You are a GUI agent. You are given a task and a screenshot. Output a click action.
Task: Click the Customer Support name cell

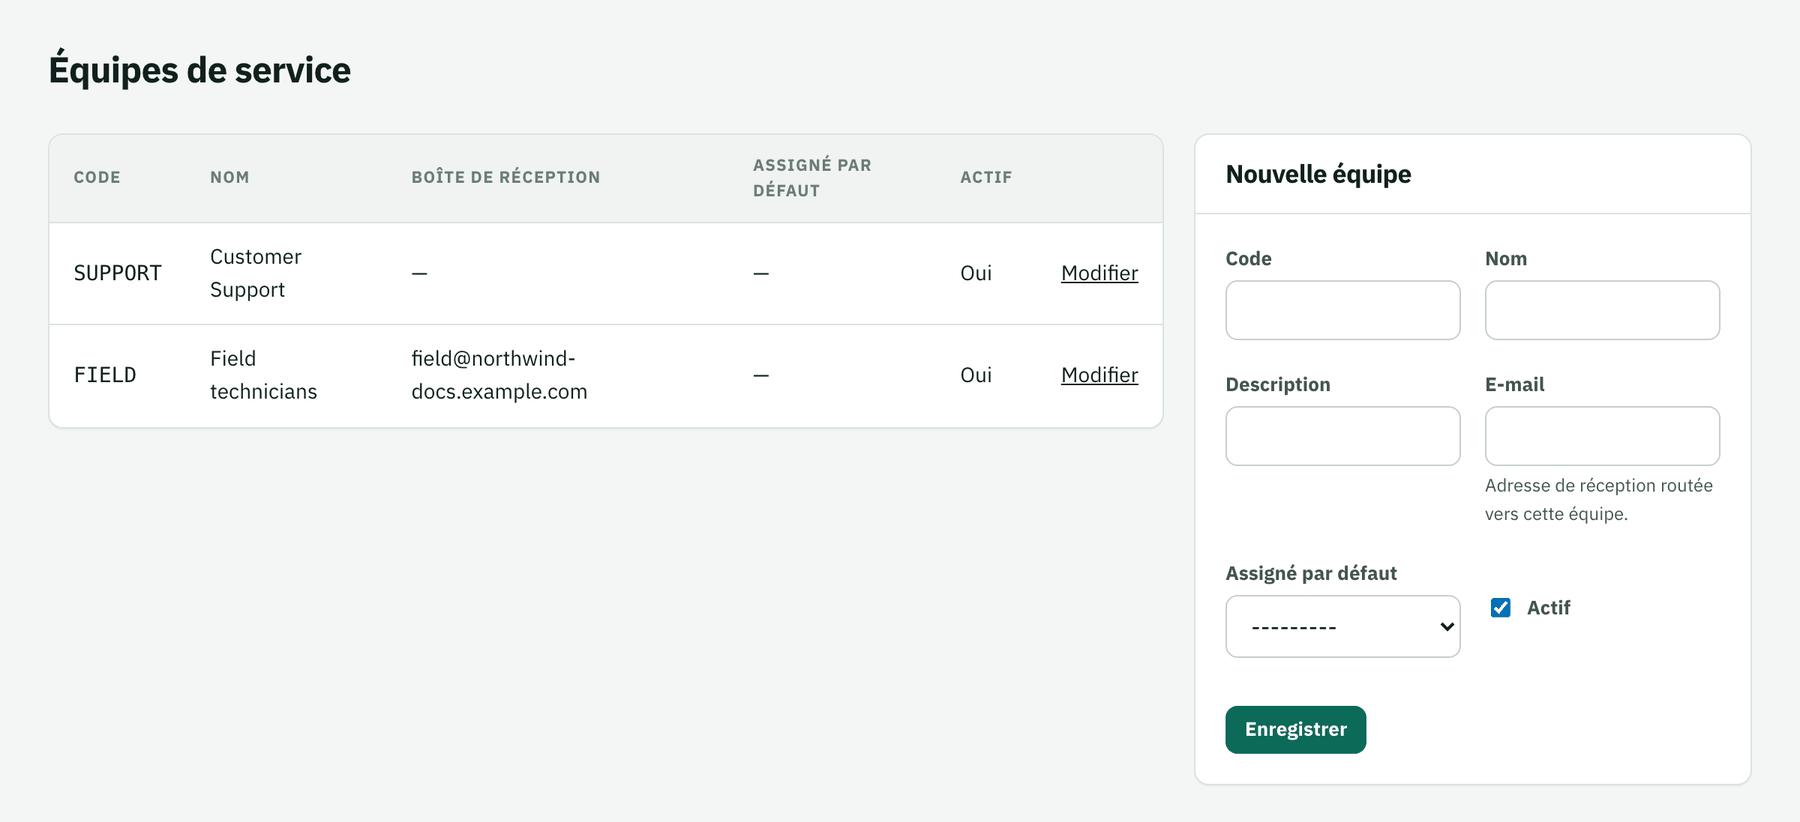pyautogui.click(x=256, y=273)
